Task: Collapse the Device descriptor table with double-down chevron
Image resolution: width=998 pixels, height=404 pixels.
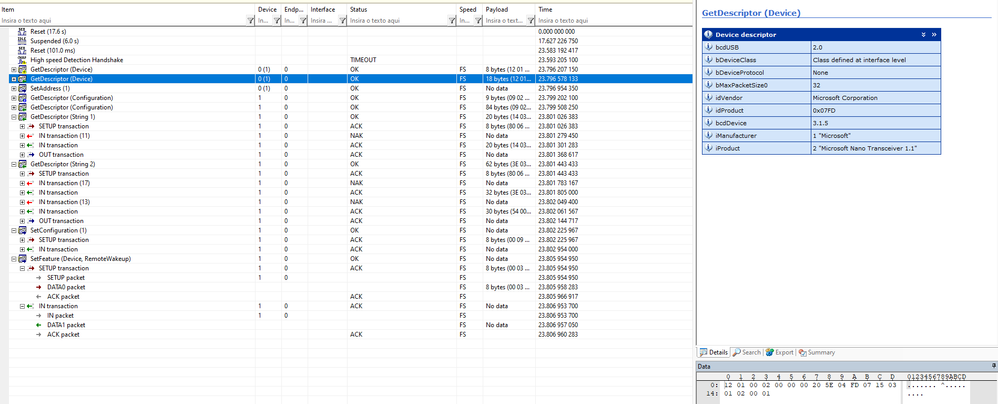Action: tap(924, 34)
